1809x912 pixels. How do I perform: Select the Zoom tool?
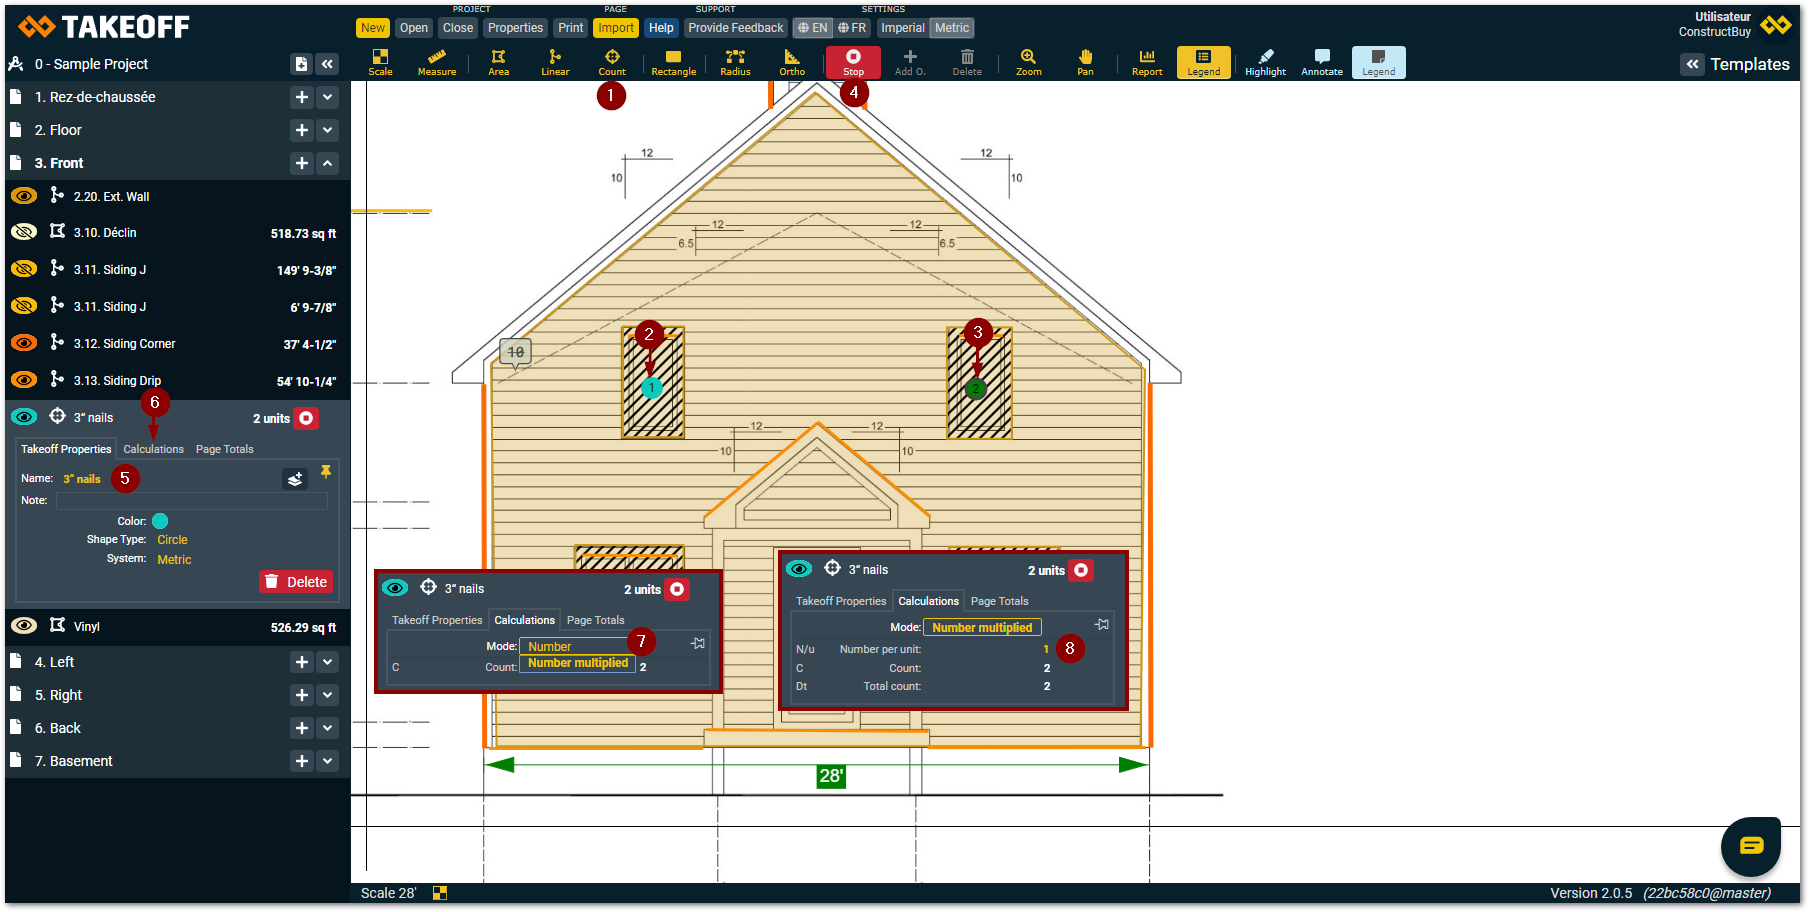(x=1028, y=62)
